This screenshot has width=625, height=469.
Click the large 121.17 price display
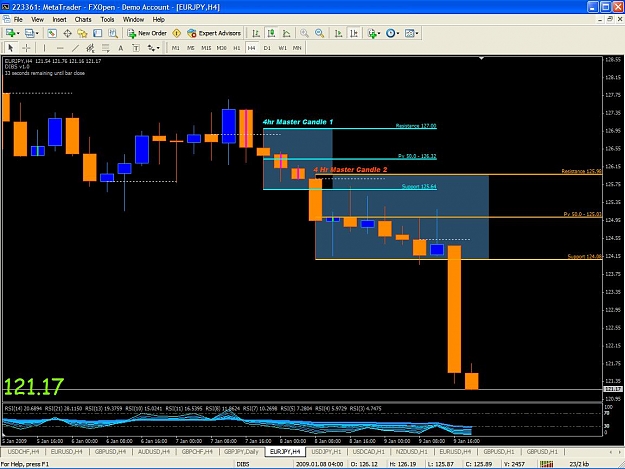coord(34,387)
